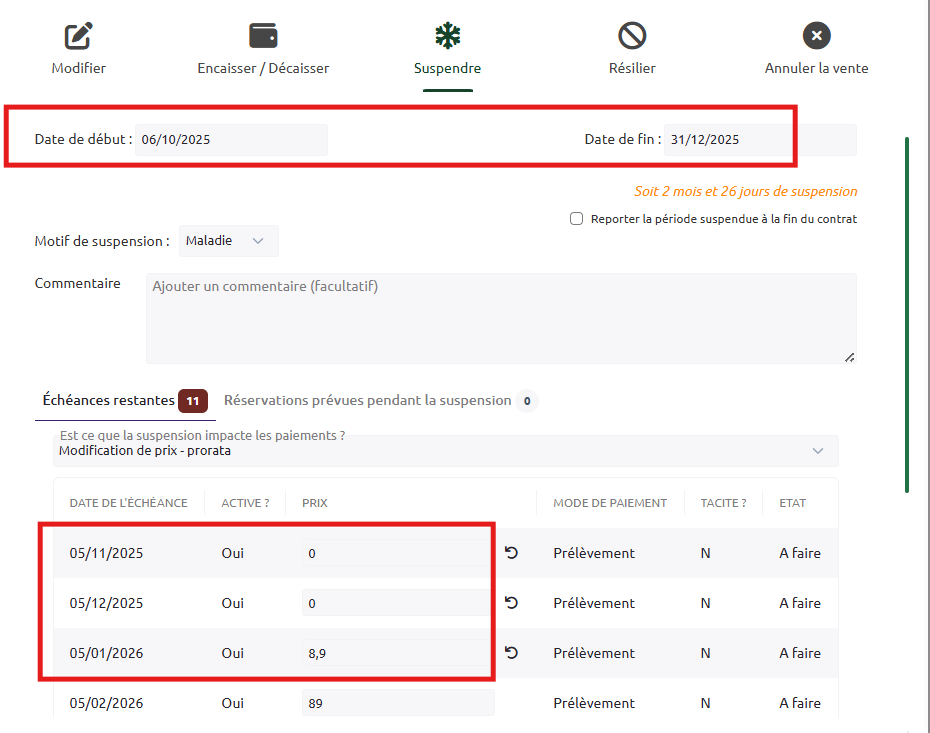
Task: Click the price field for 05/11/2025
Action: coord(398,553)
